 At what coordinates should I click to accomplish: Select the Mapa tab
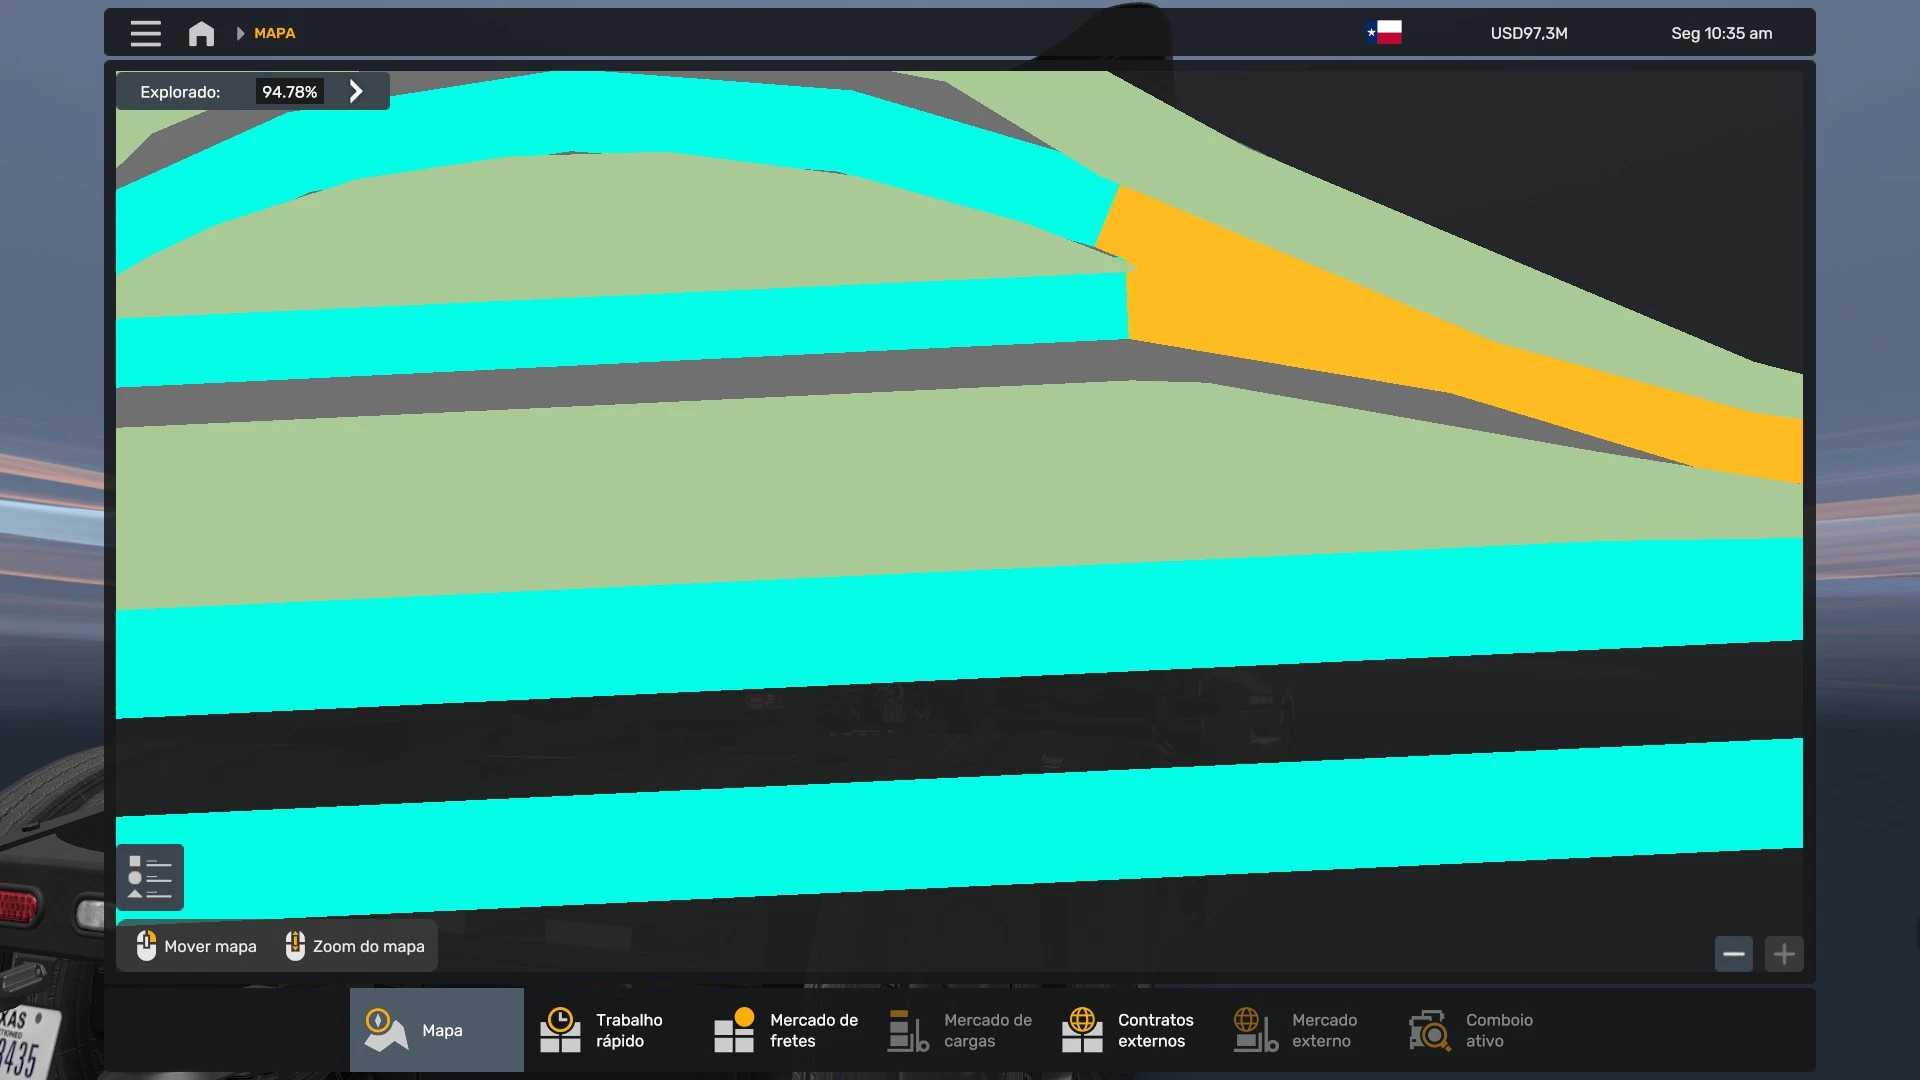click(436, 1030)
